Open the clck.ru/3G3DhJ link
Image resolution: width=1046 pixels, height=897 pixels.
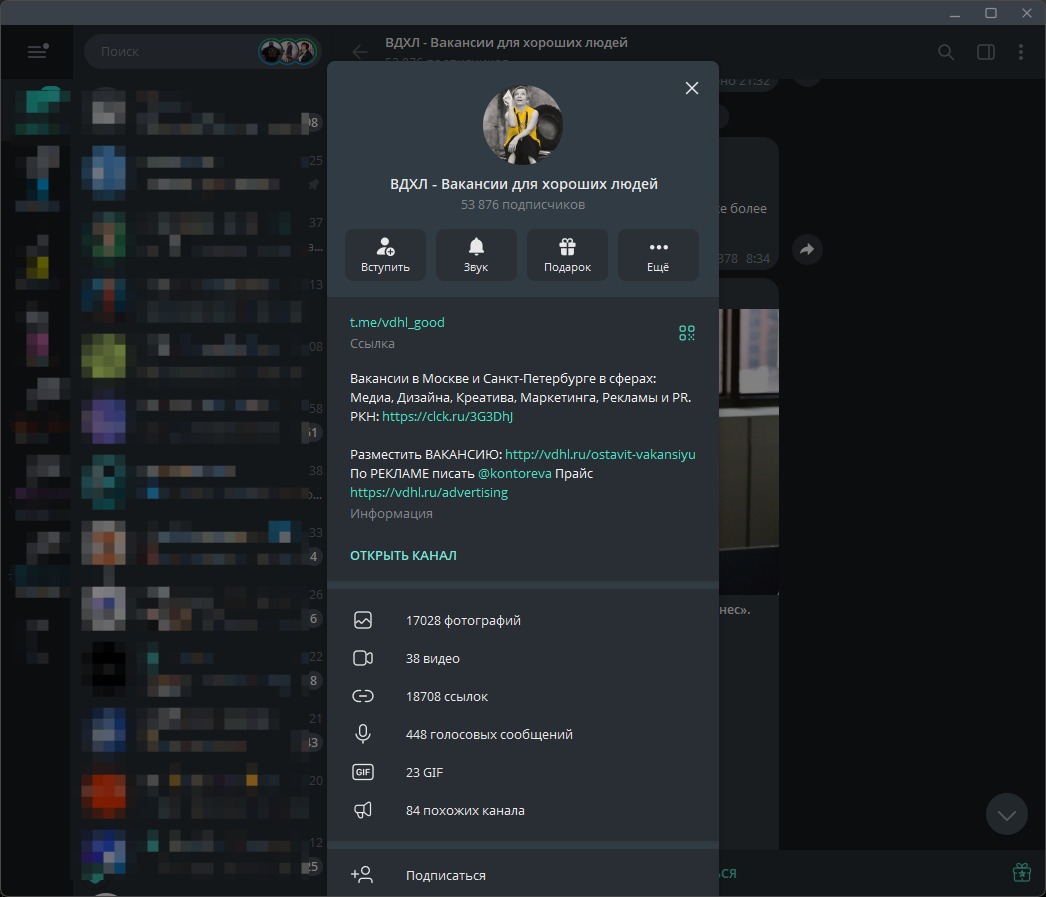447,416
